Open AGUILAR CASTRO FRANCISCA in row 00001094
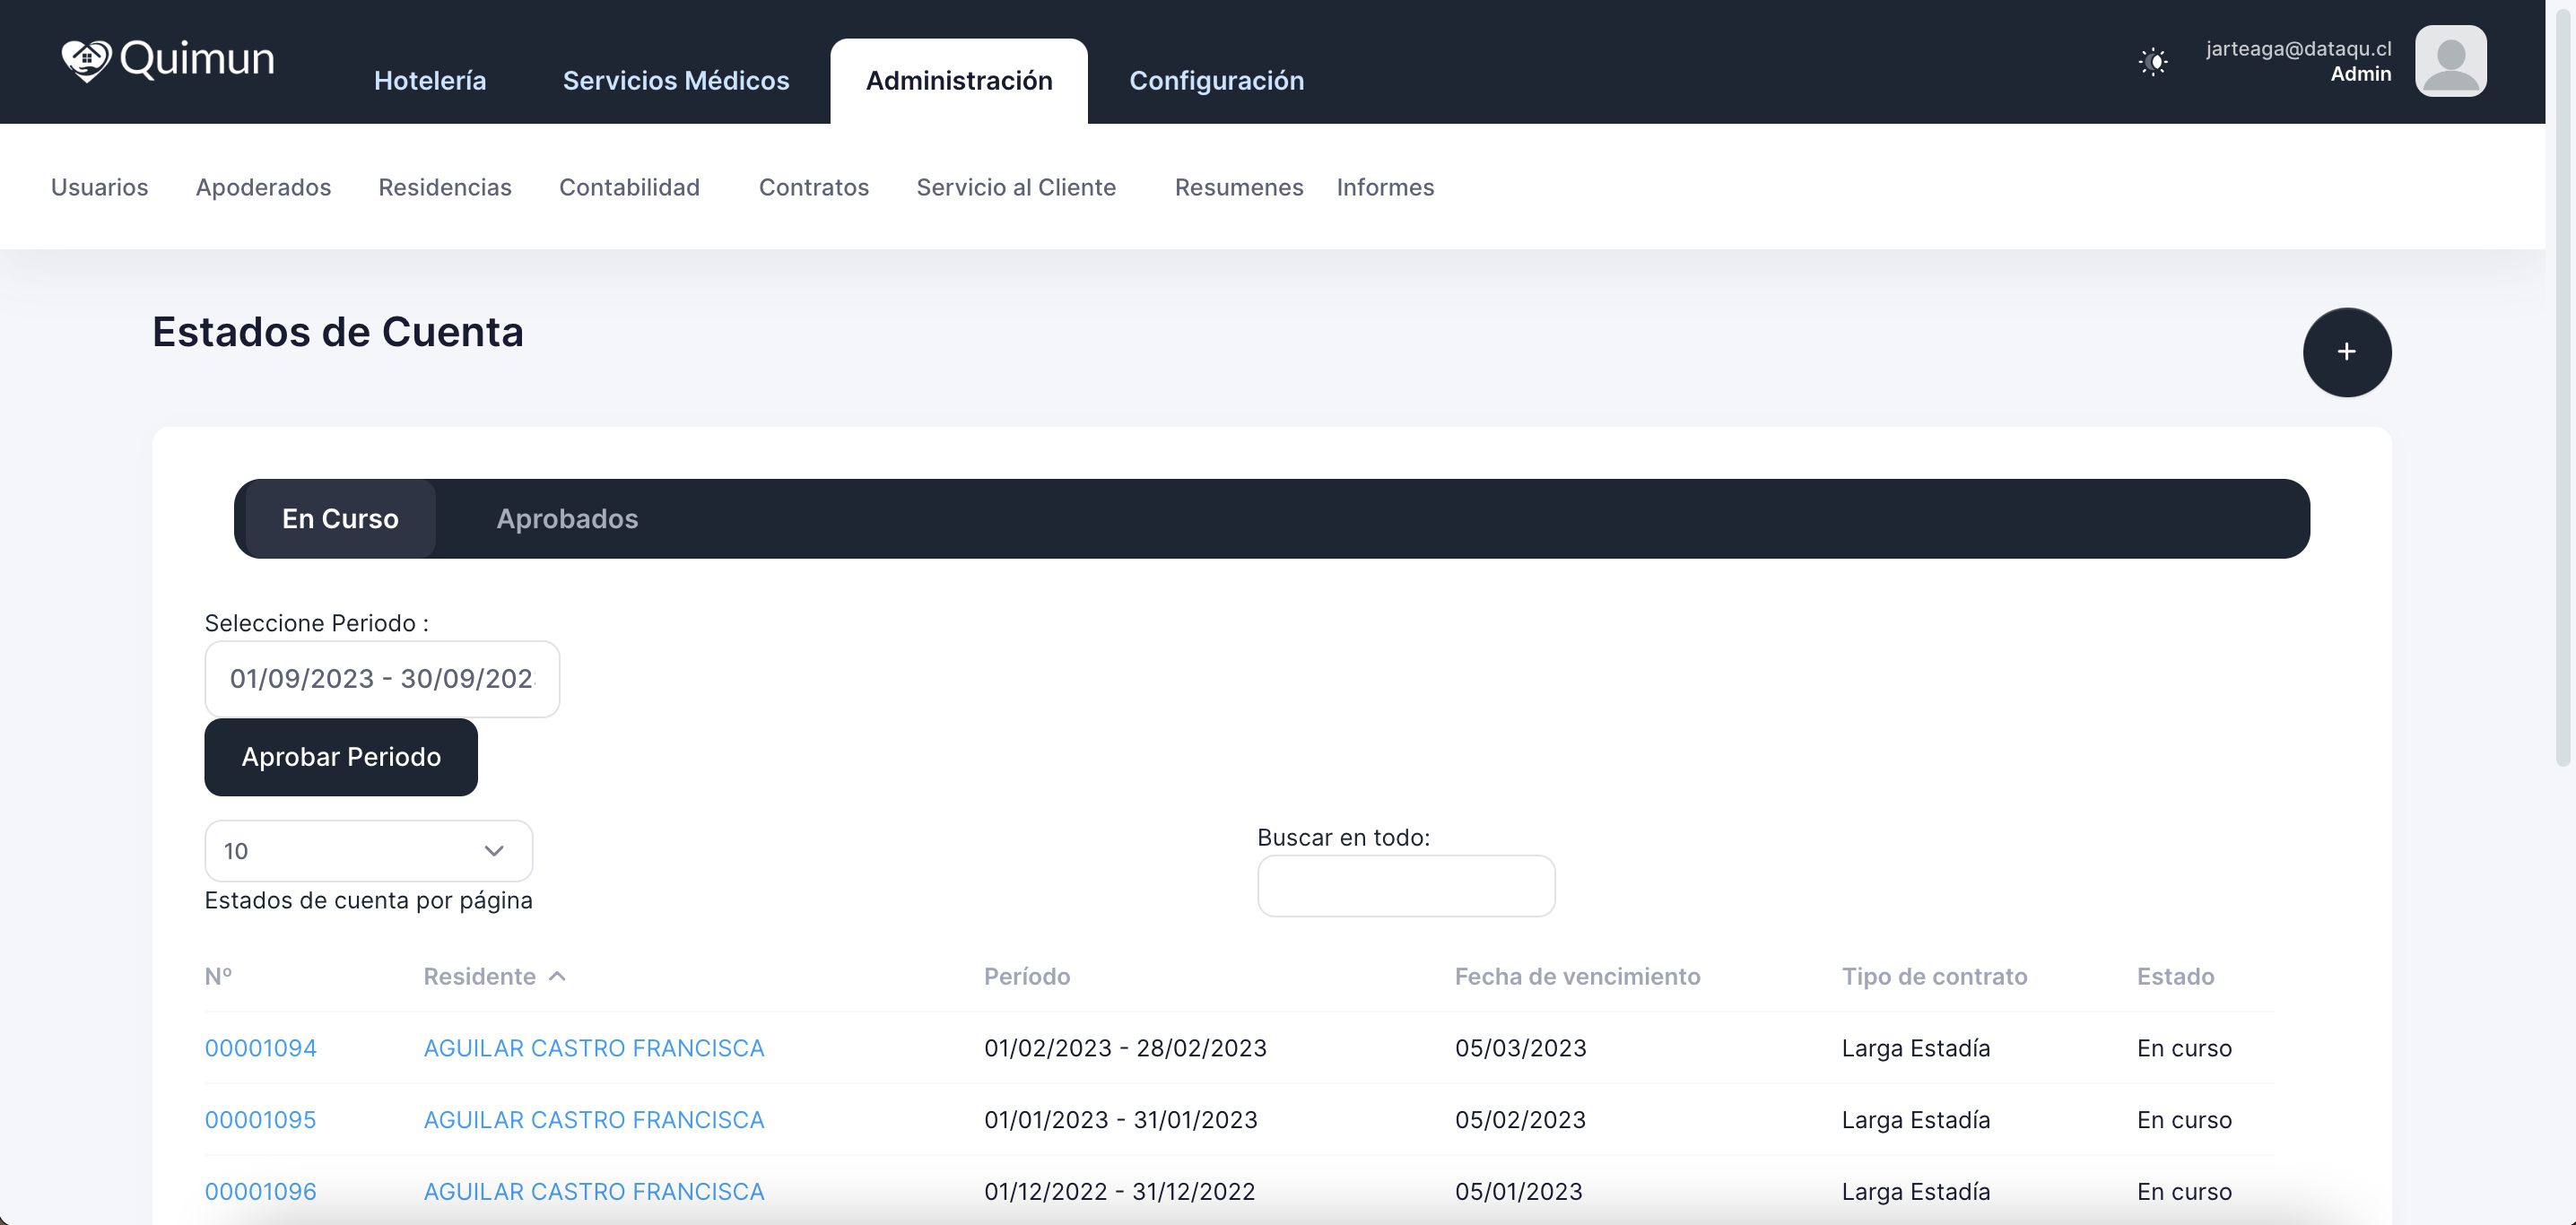 [x=594, y=1047]
